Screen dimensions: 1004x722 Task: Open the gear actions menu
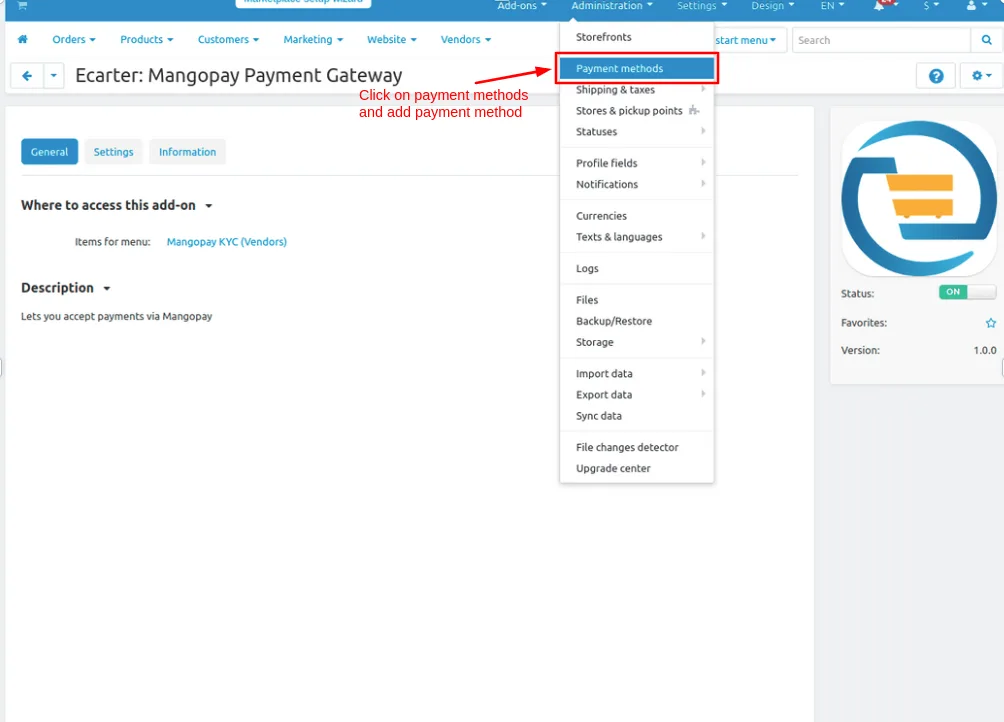[981, 76]
